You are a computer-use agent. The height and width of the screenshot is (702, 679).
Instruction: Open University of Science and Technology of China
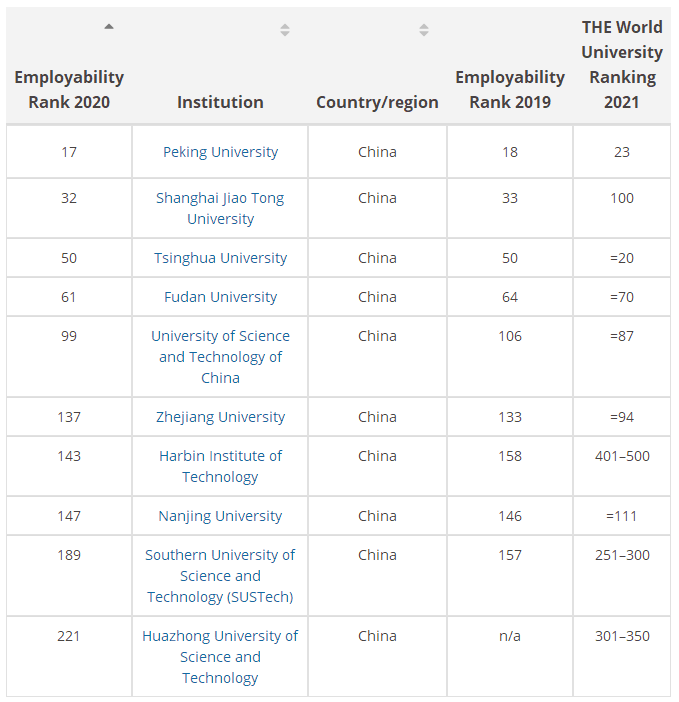pyautogui.click(x=220, y=357)
